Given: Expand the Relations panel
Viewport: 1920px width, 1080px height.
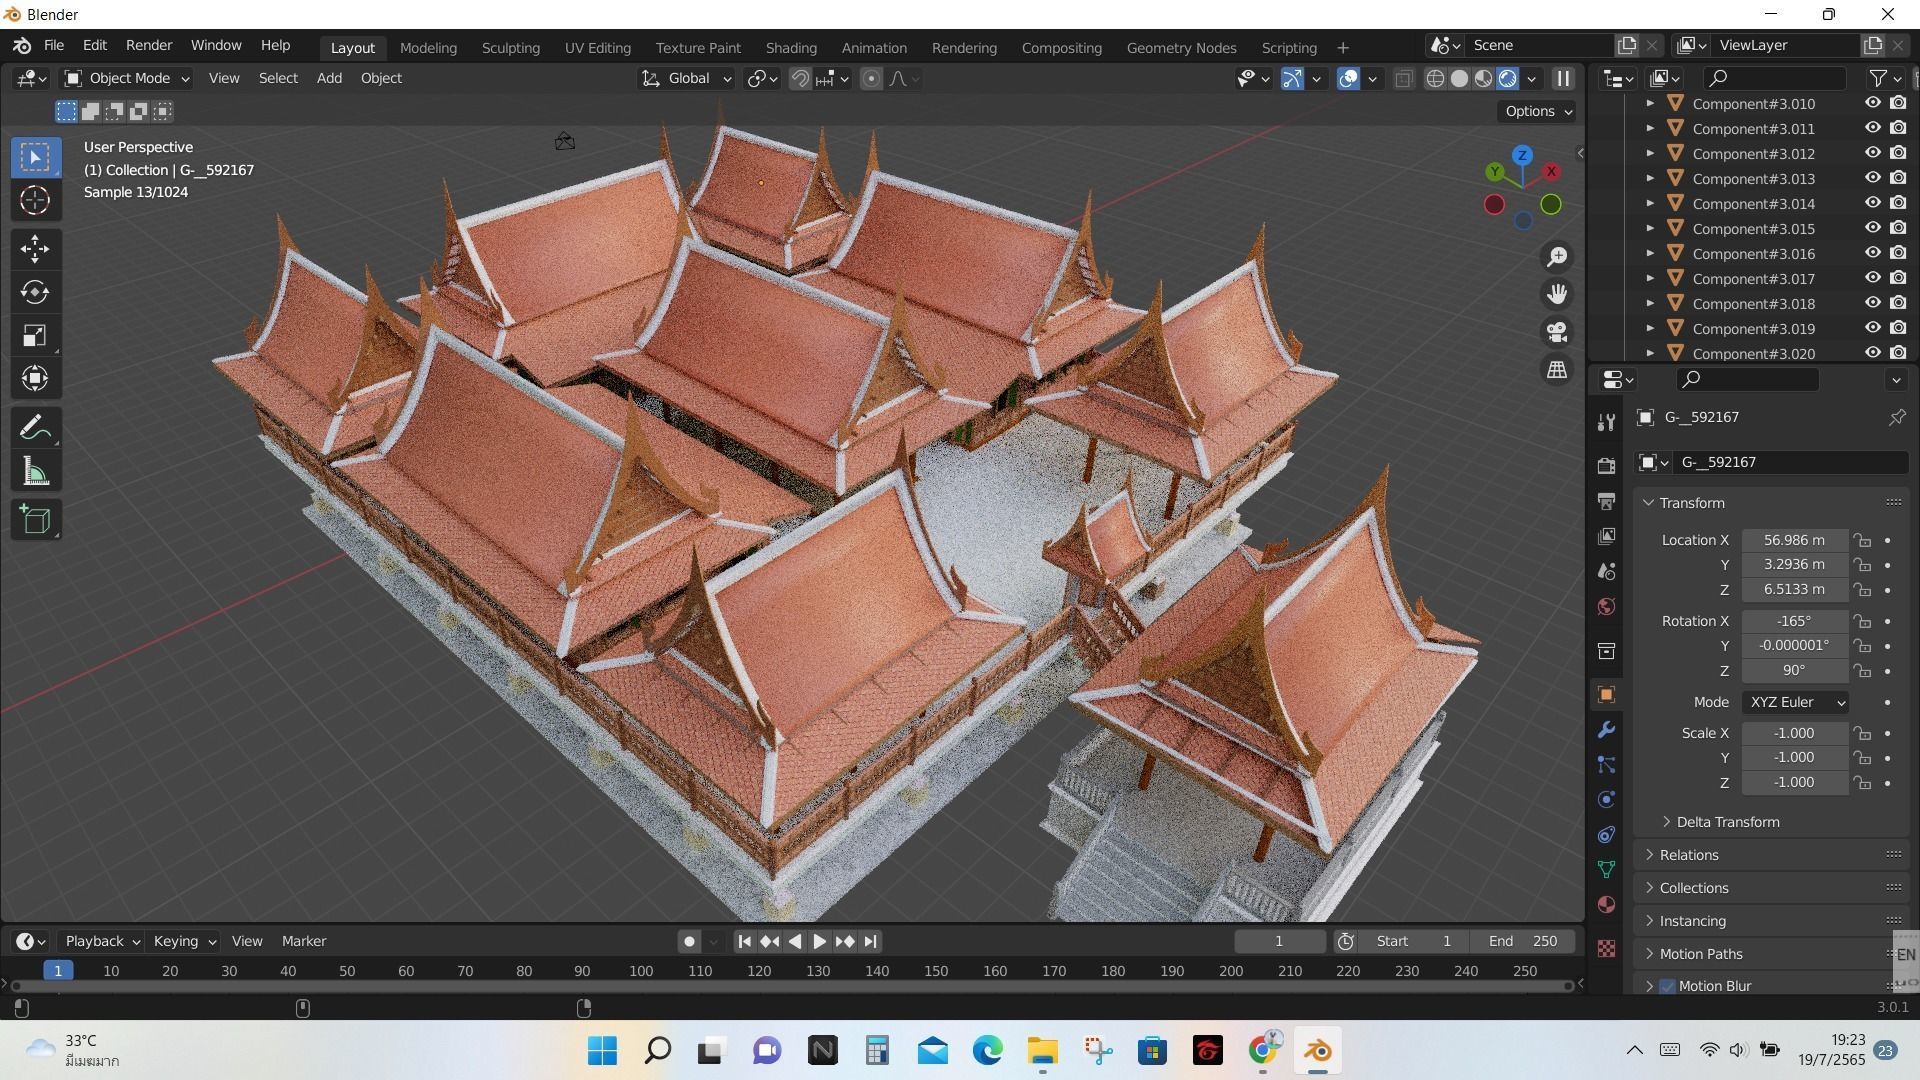Looking at the screenshot, I should point(1689,855).
